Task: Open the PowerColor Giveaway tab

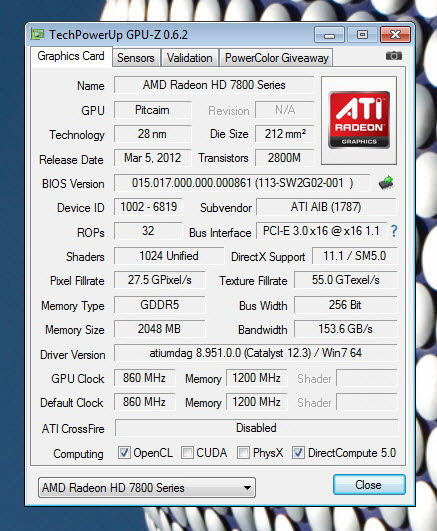Action: (x=276, y=58)
